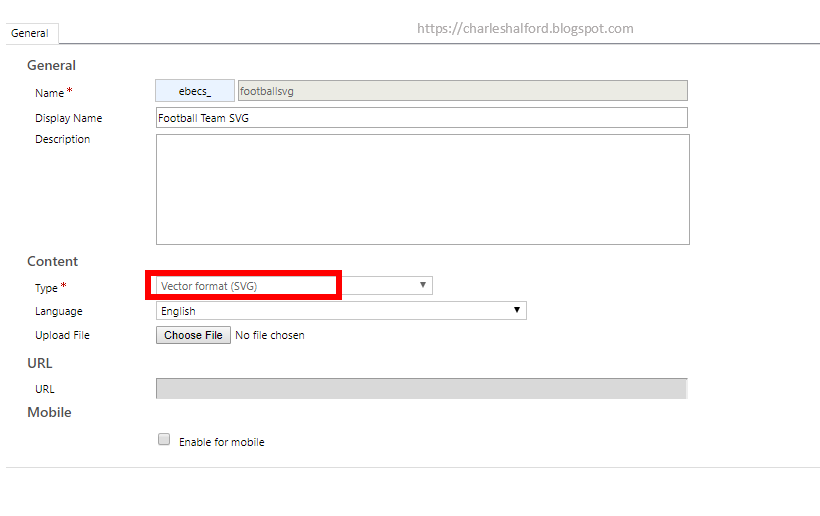The width and height of the screenshot is (820, 516).
Task: Click the Choose File button
Action: [193, 335]
